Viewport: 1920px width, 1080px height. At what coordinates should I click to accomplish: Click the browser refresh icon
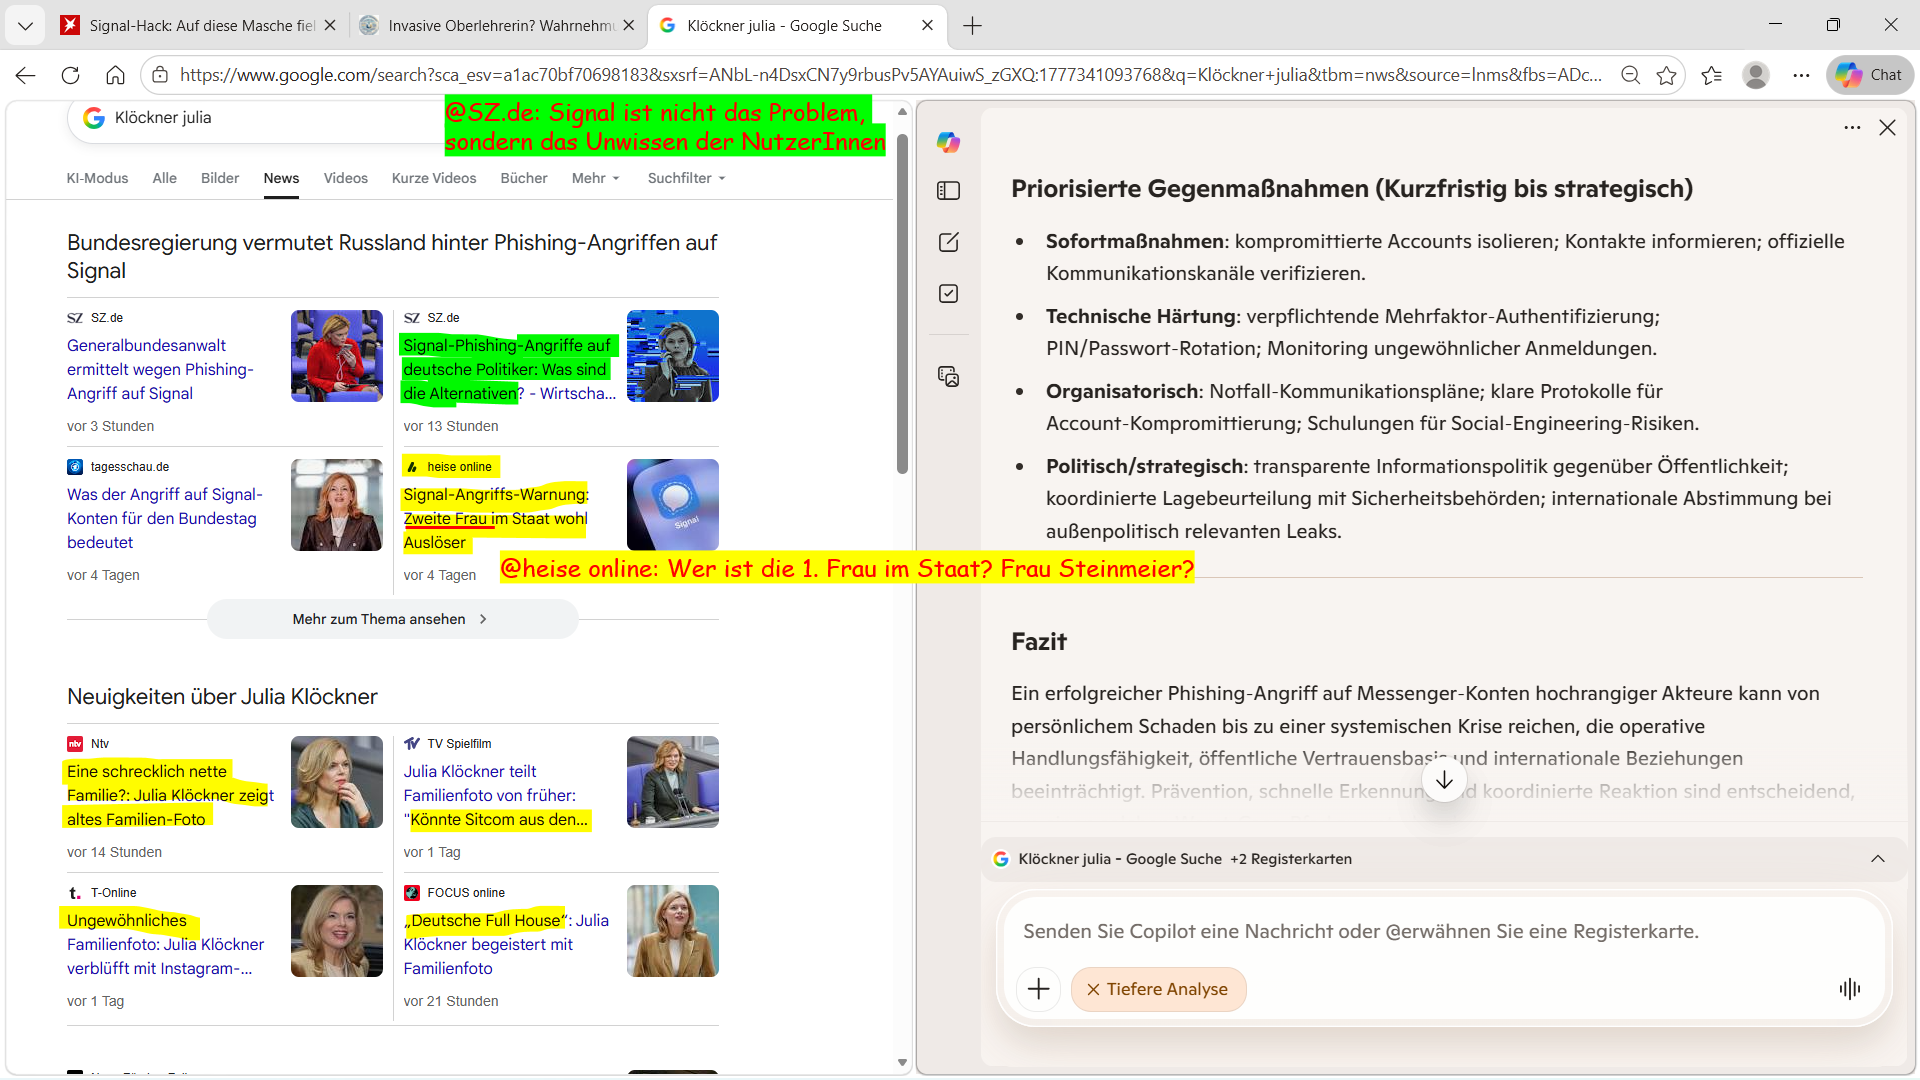(x=70, y=75)
